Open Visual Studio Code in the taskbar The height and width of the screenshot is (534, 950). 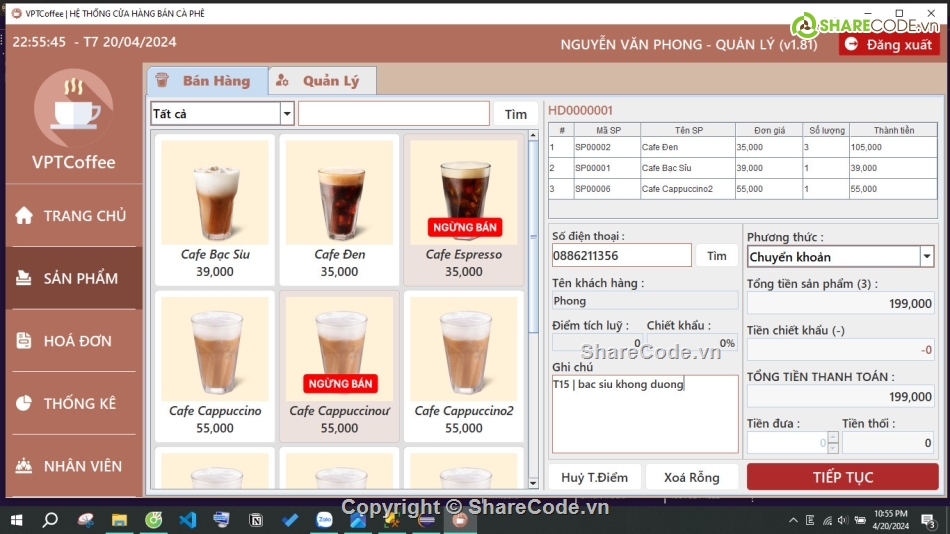[x=188, y=520]
